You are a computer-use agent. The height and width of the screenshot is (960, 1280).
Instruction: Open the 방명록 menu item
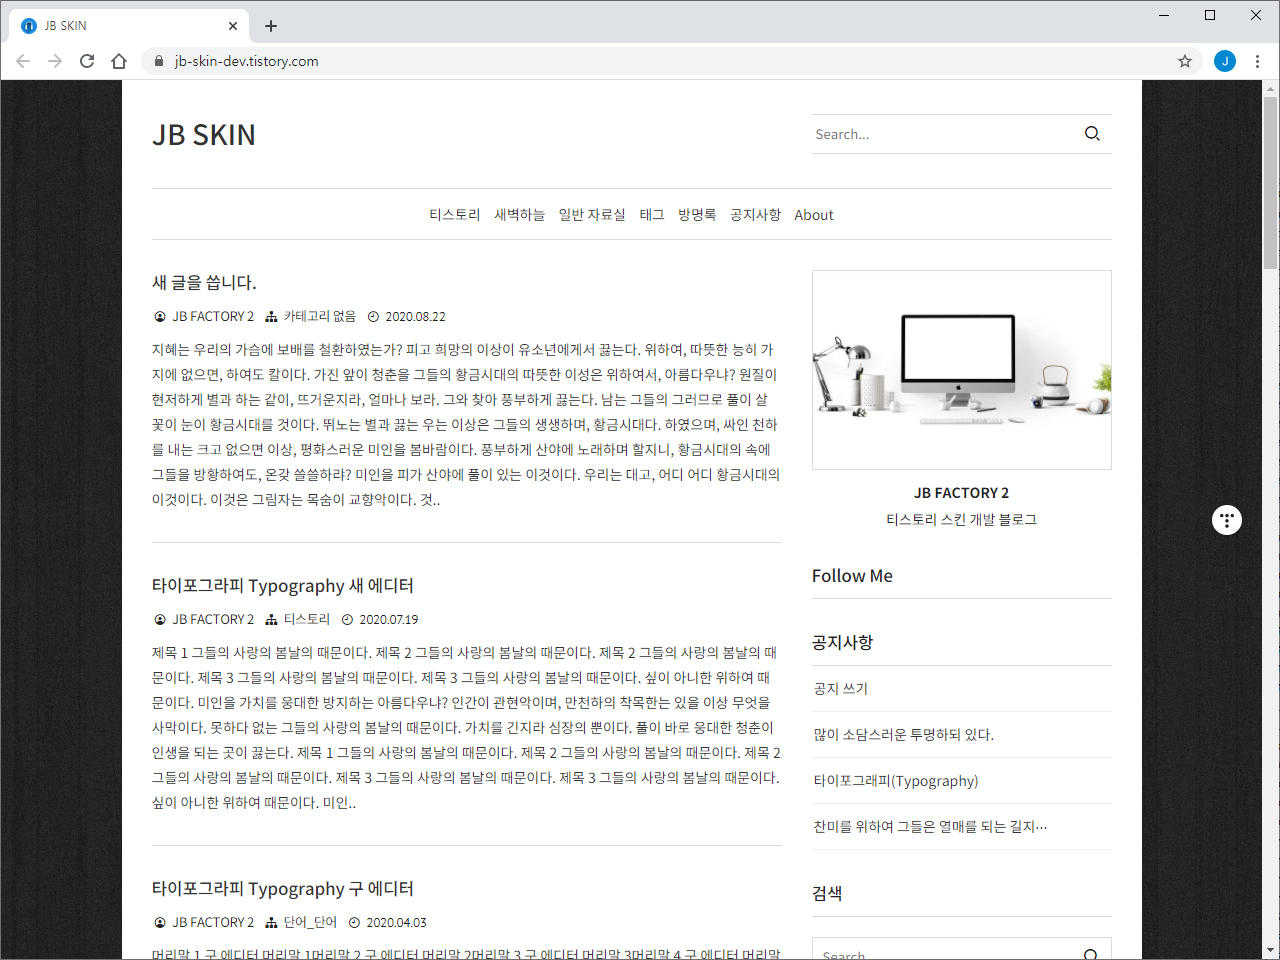tap(697, 215)
